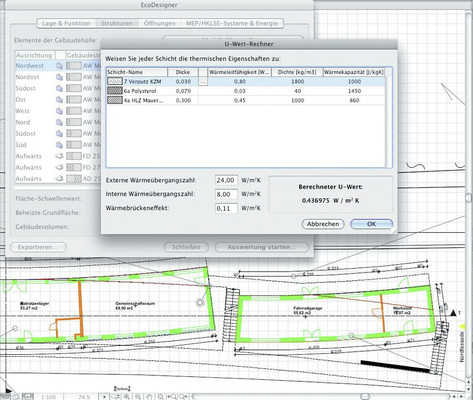
Task: Click the Schließen button in EcoDesigner
Action: pyautogui.click(x=186, y=247)
